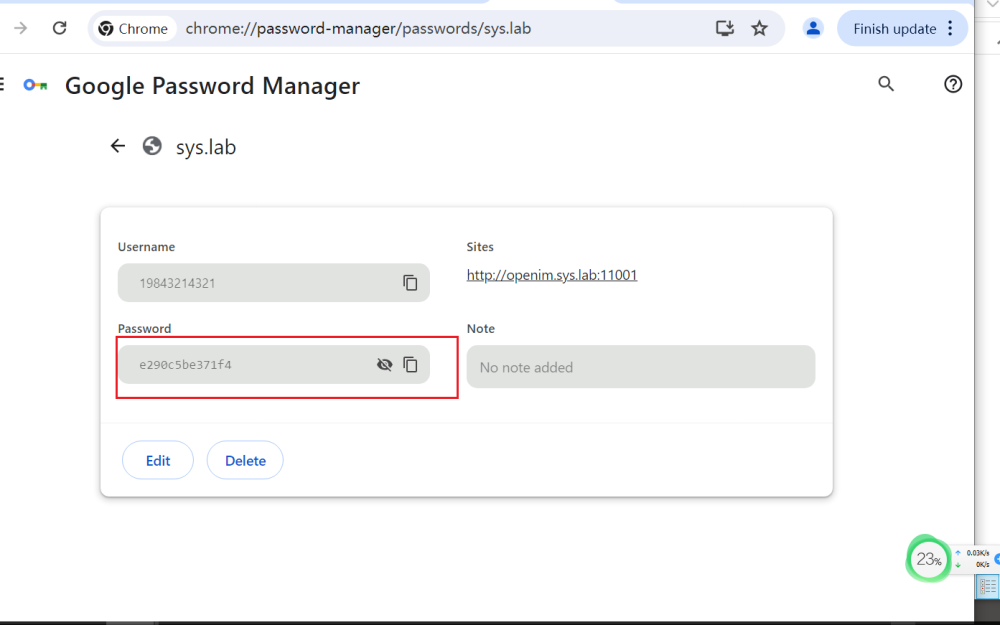
Task: Click the green 23% floating widget
Action: tap(929, 559)
